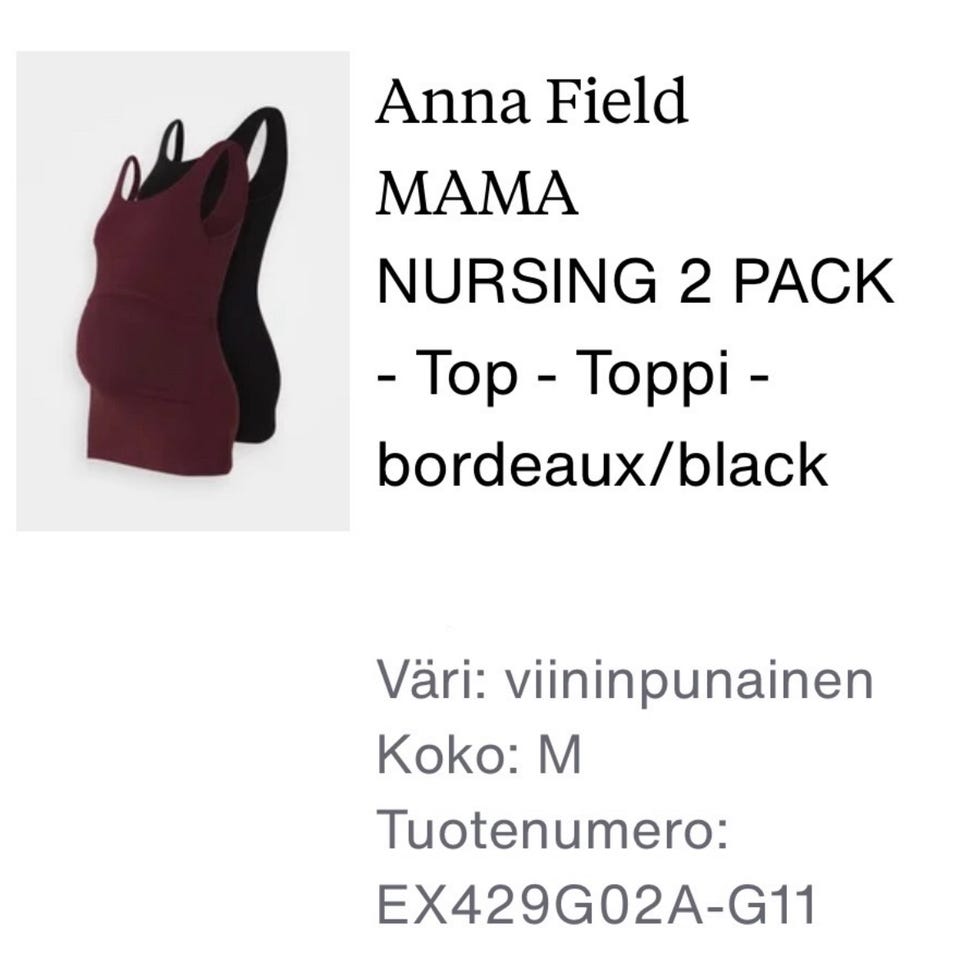The height and width of the screenshot is (958, 960).
Task: Click the 'Väri:' label
Action: point(432,679)
